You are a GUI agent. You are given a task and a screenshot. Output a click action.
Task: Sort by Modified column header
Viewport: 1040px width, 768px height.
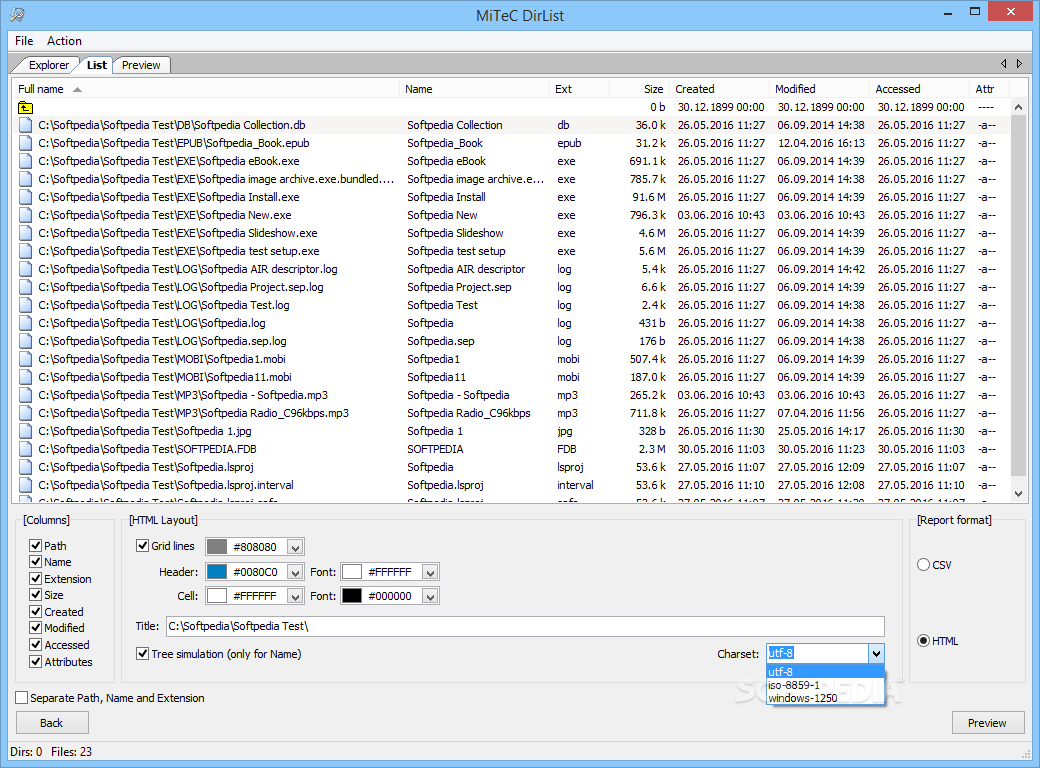pyautogui.click(x=819, y=89)
